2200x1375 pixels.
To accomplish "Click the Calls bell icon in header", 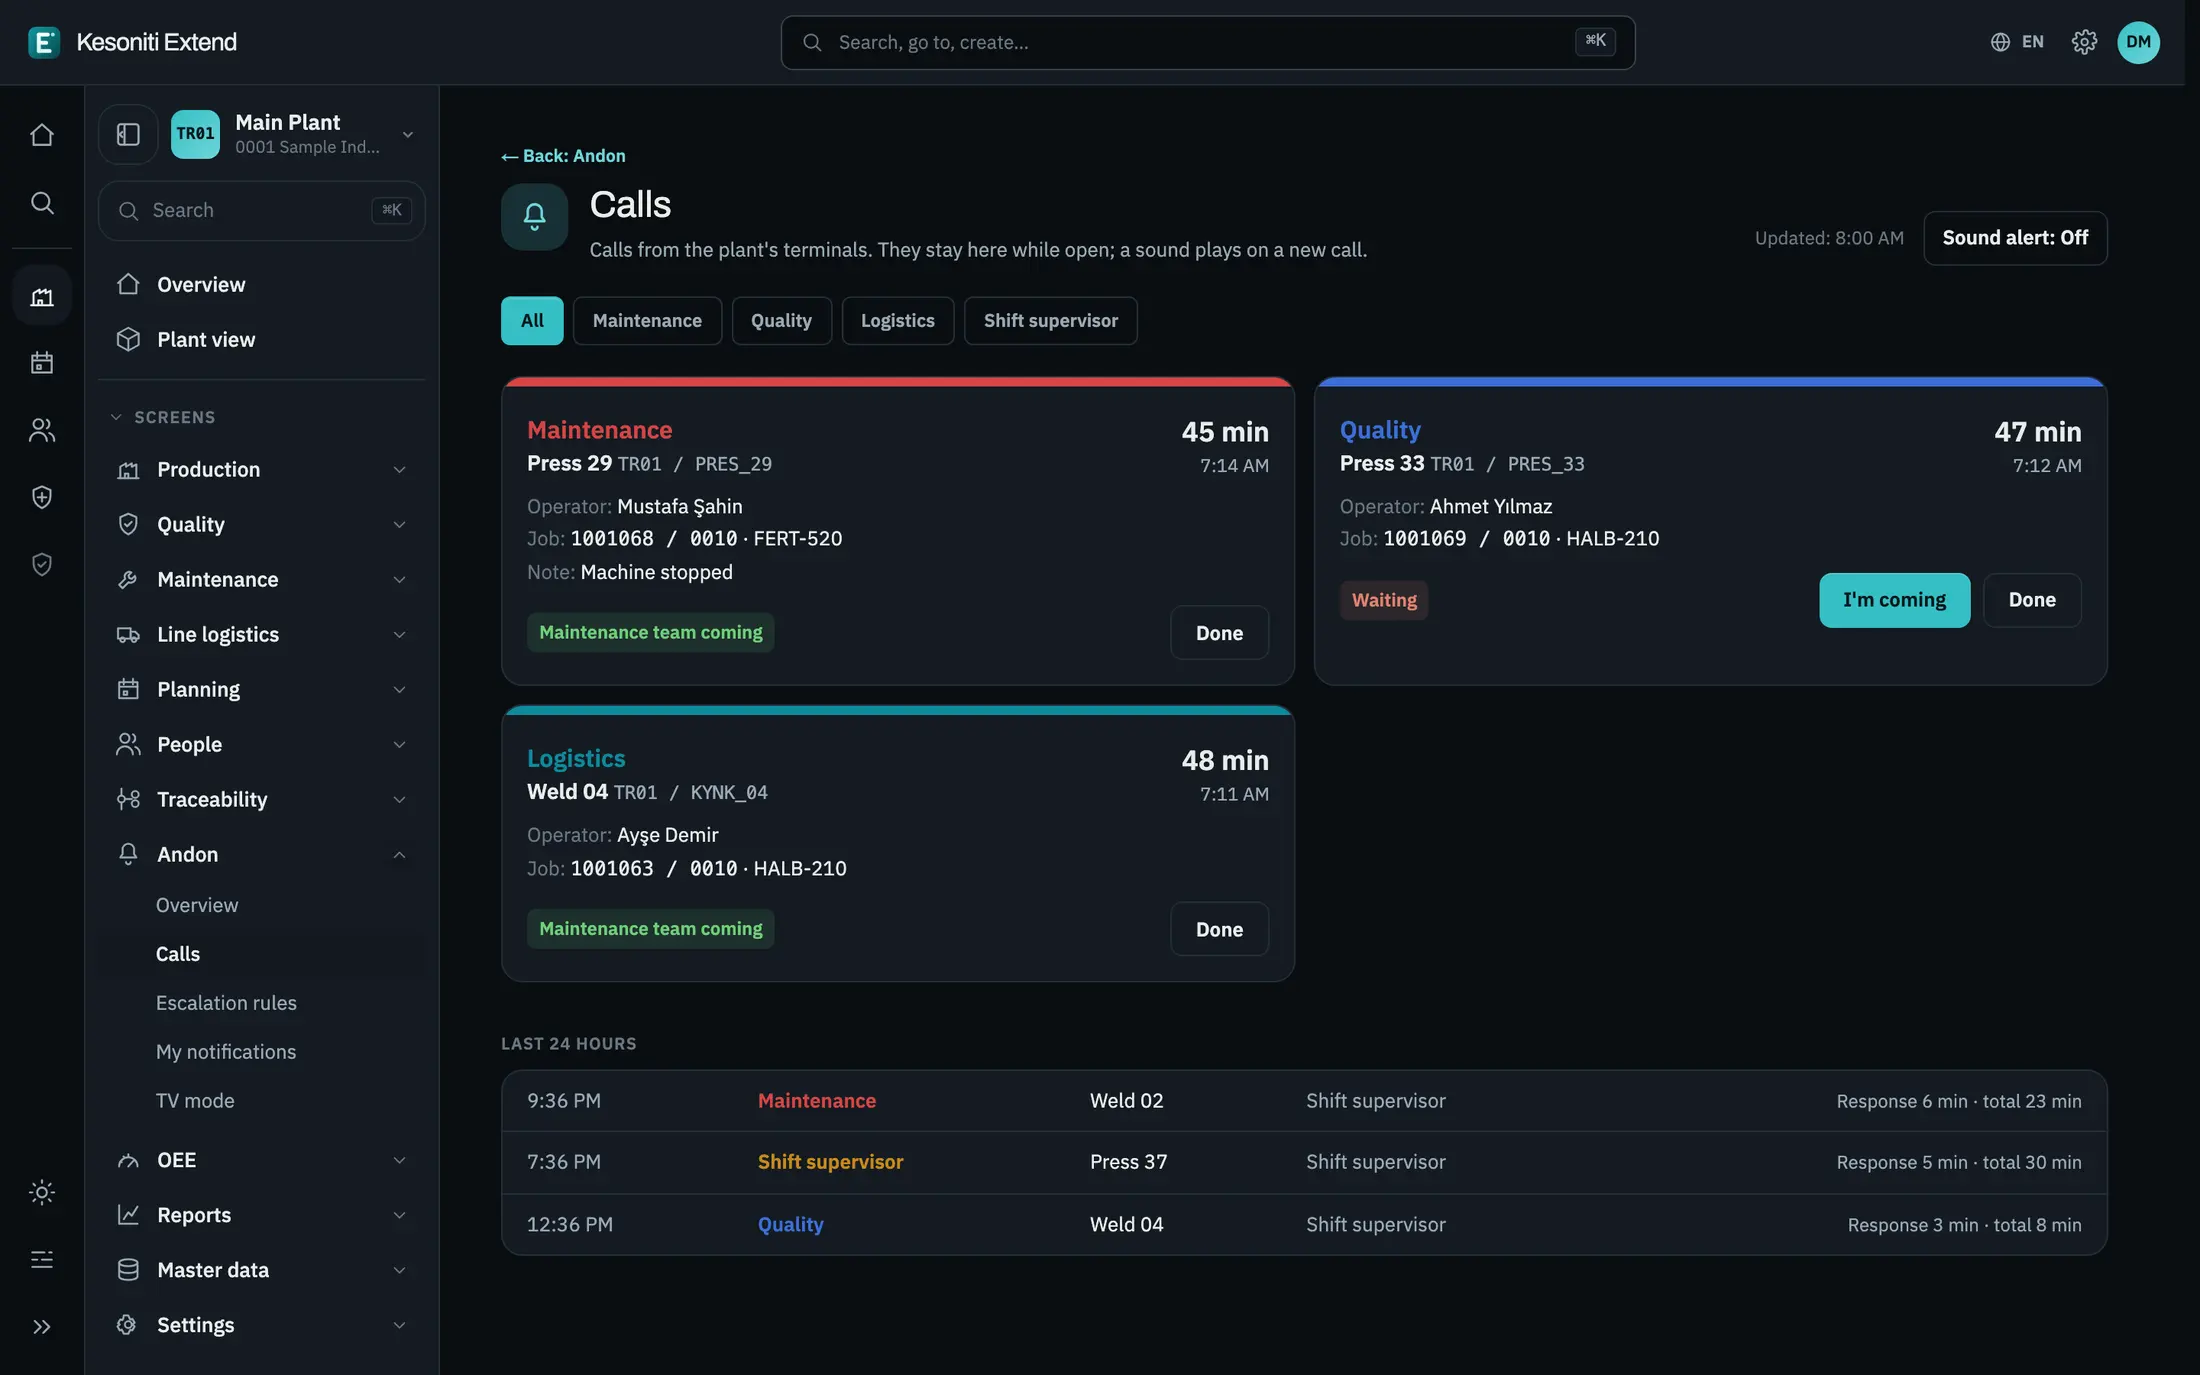I will pyautogui.click(x=534, y=216).
